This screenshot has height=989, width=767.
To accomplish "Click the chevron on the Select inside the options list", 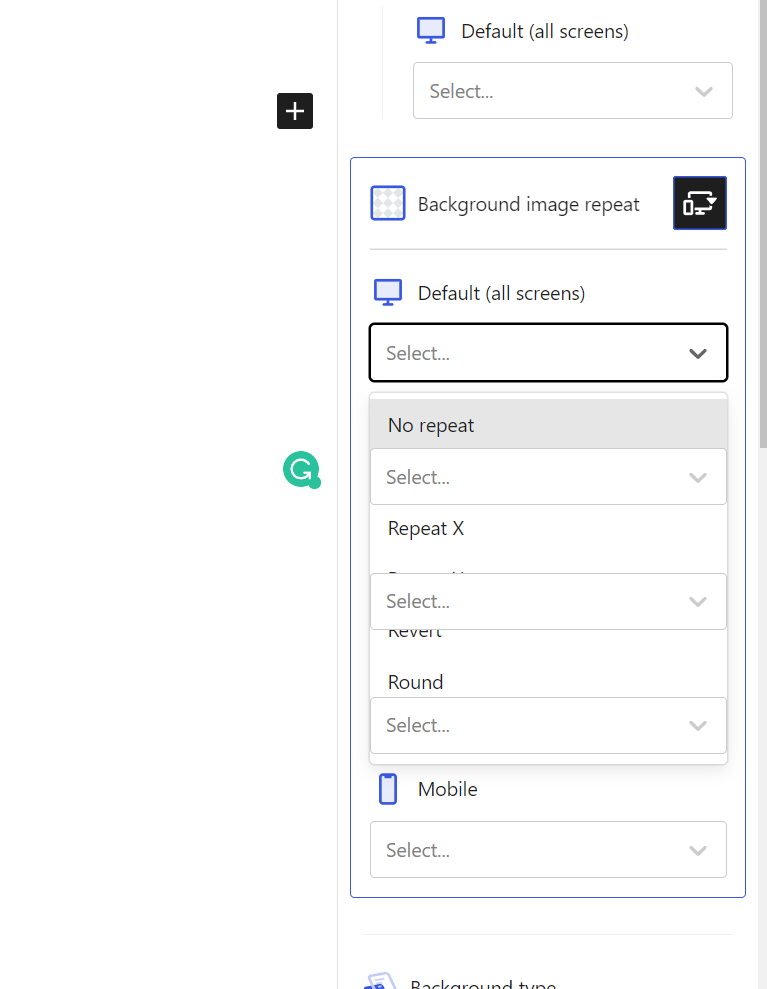I will tap(698, 477).
